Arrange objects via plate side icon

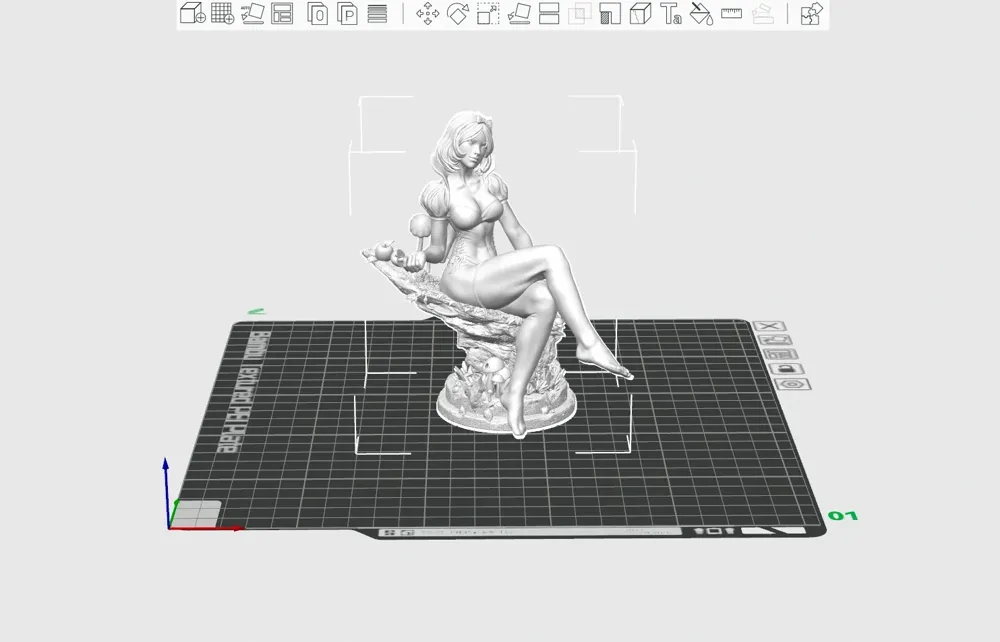pyautogui.click(x=781, y=354)
